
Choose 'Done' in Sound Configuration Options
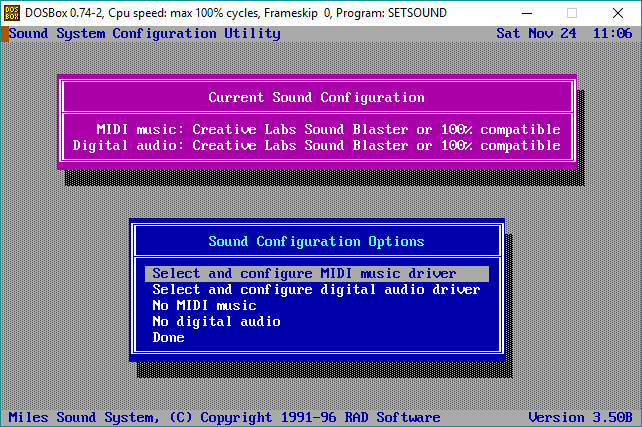168,337
